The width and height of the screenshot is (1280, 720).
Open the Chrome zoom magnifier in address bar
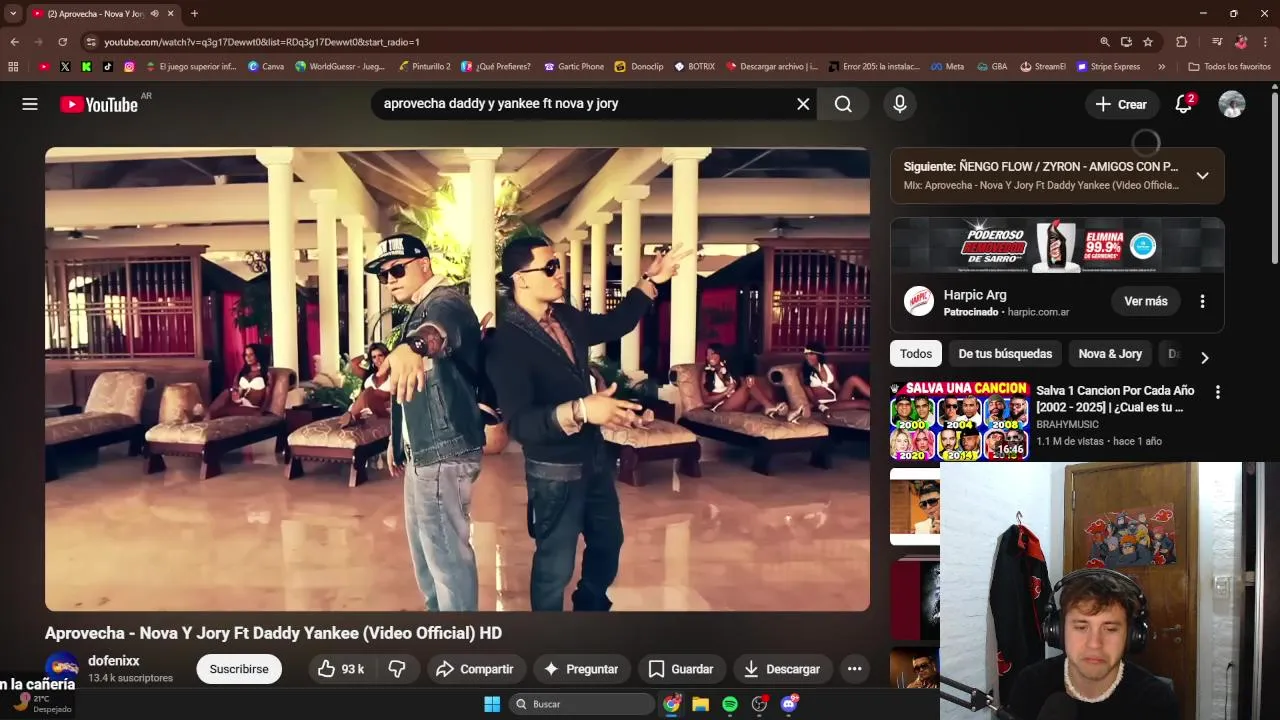1105,42
